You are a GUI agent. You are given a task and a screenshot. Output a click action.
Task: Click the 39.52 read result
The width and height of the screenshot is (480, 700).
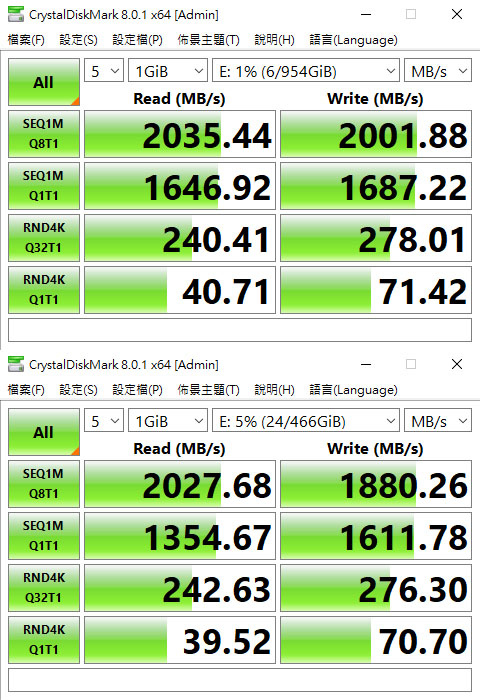180,640
